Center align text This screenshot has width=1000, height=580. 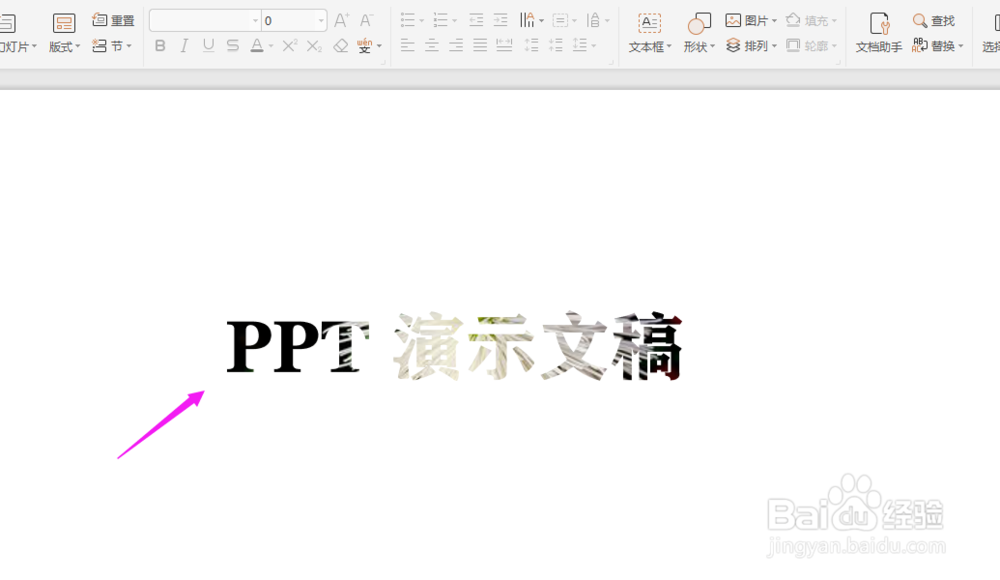[432, 45]
